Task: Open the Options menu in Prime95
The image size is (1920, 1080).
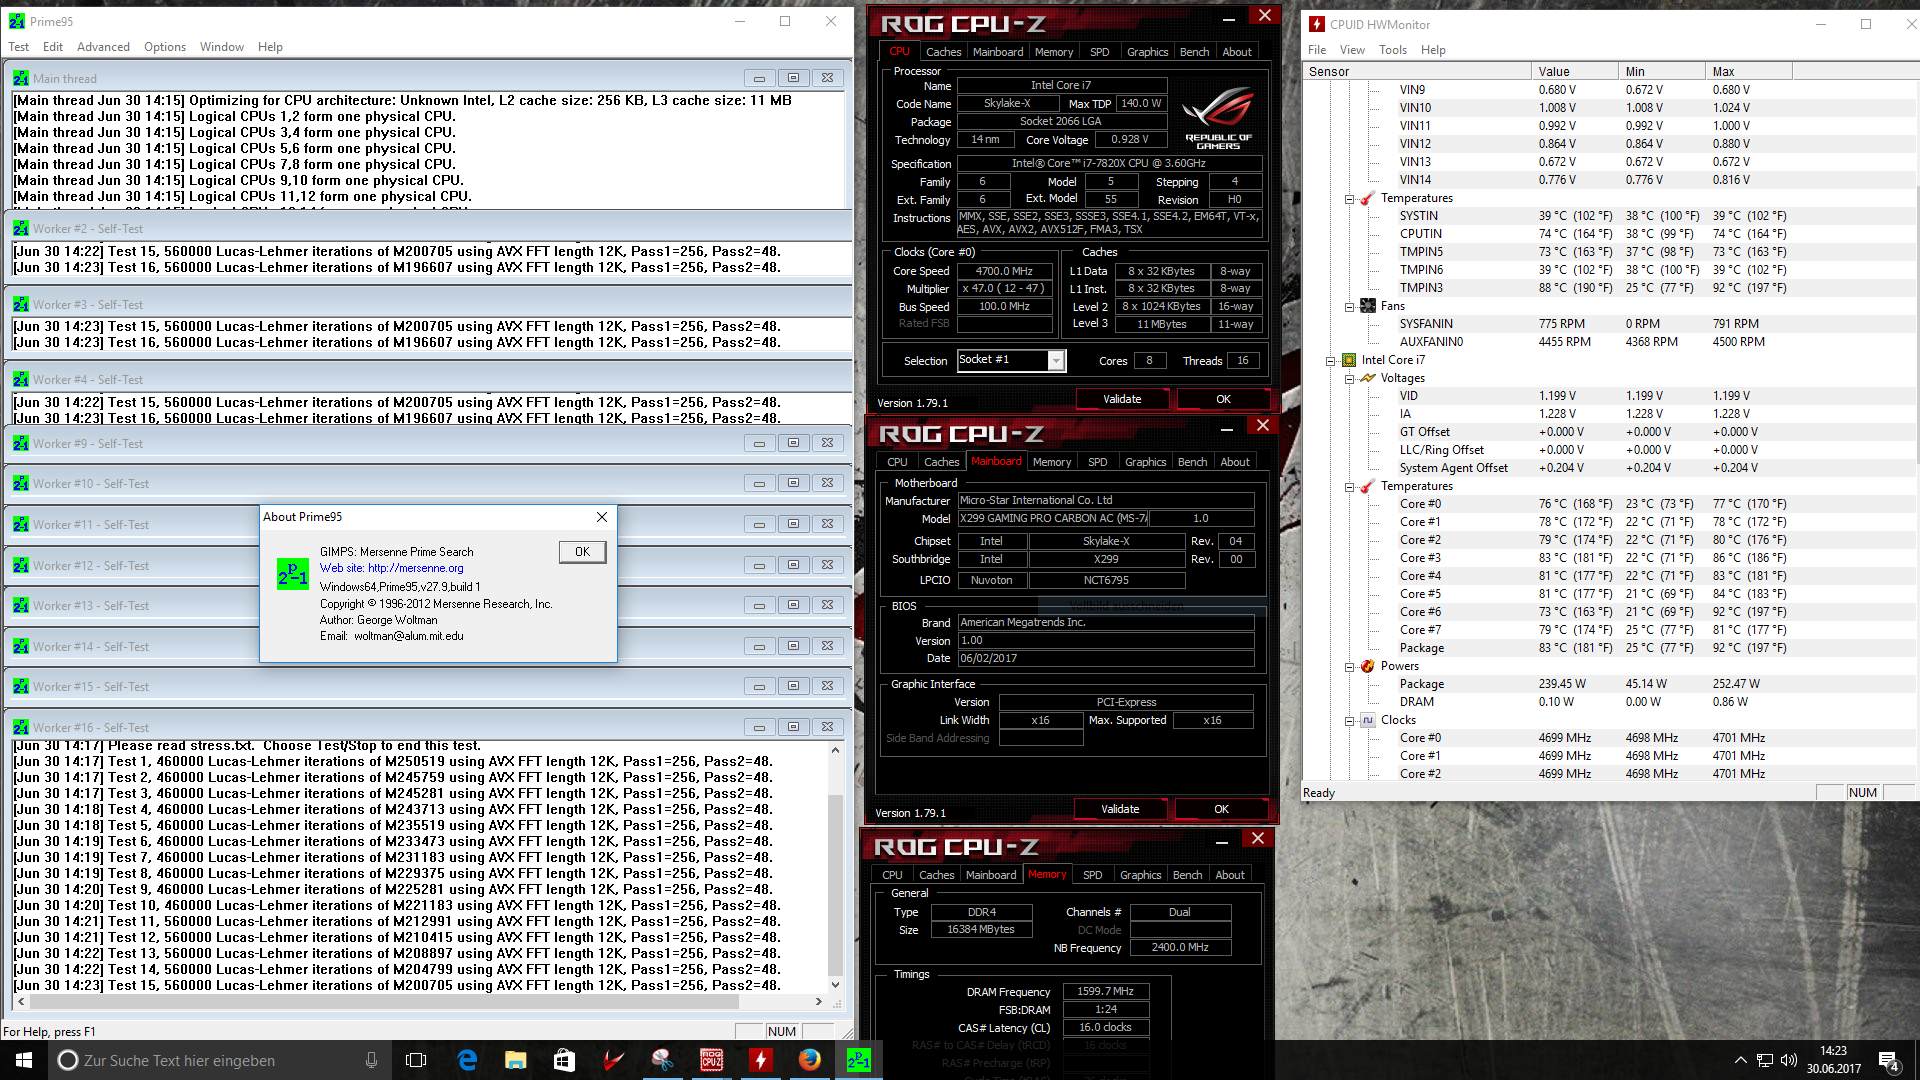Action: coord(165,47)
